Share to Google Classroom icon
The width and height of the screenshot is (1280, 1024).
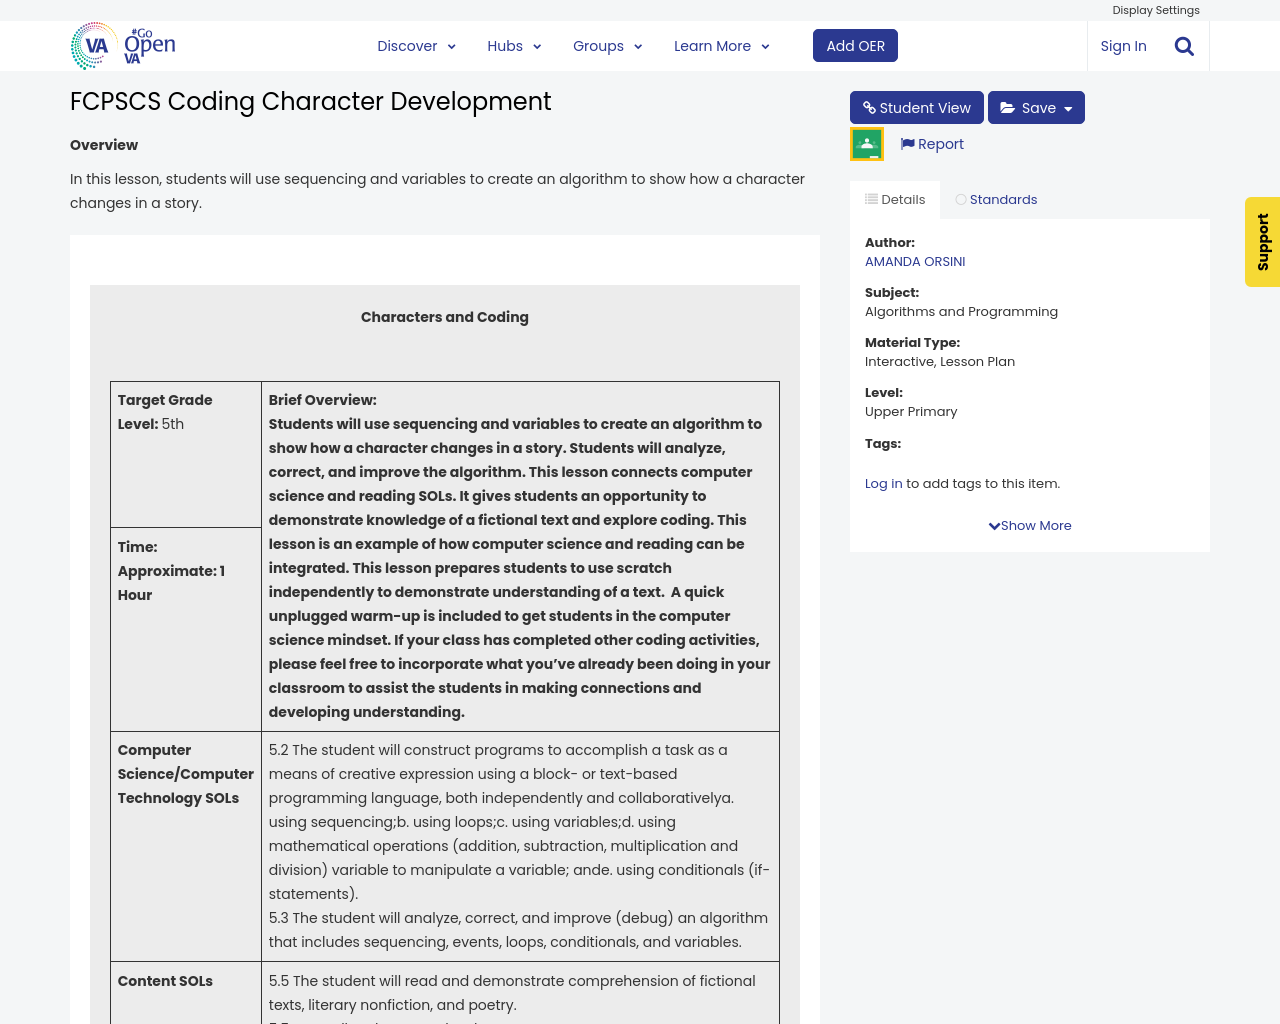tap(867, 144)
